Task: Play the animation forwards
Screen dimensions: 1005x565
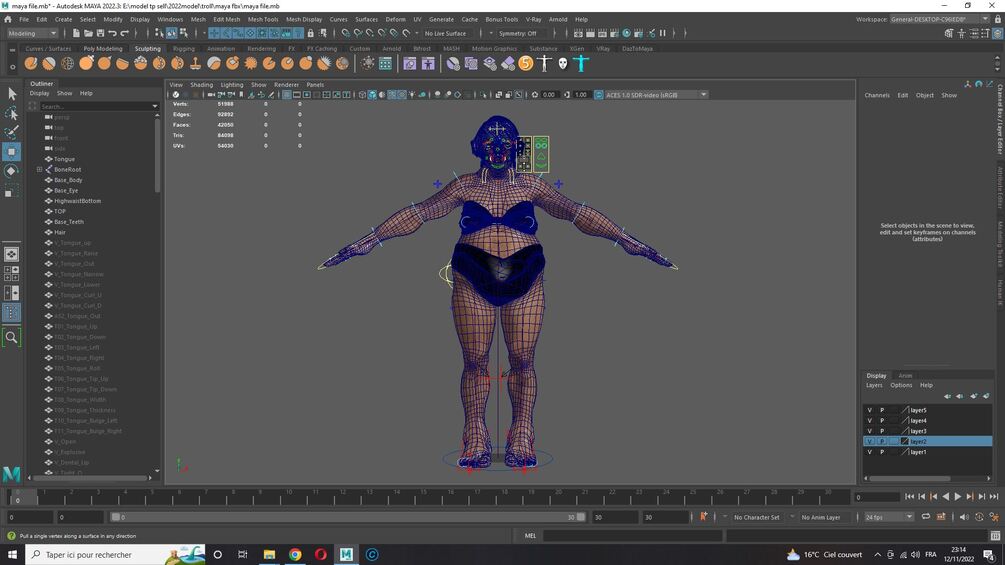Action: point(958,496)
